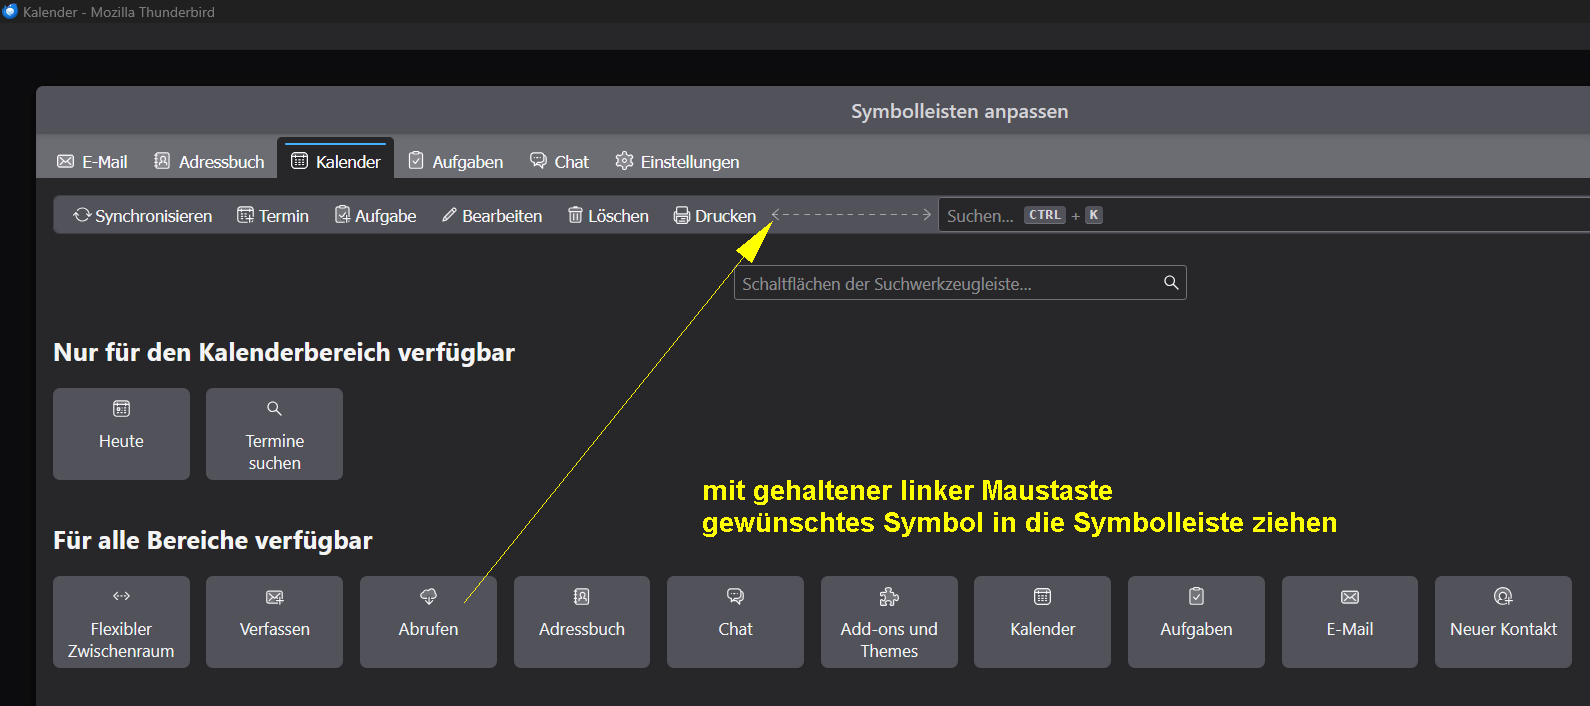Select the Termine suchen tile
1590x706 pixels.
[274, 434]
